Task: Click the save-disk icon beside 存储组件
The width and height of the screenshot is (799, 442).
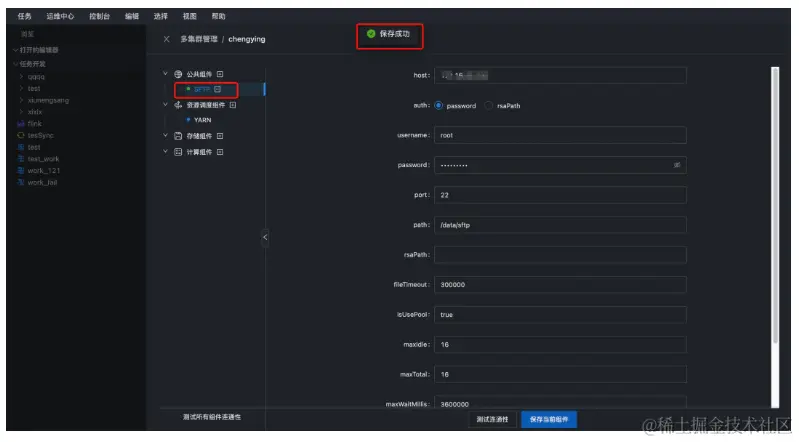Action: pyautogui.click(x=178, y=136)
